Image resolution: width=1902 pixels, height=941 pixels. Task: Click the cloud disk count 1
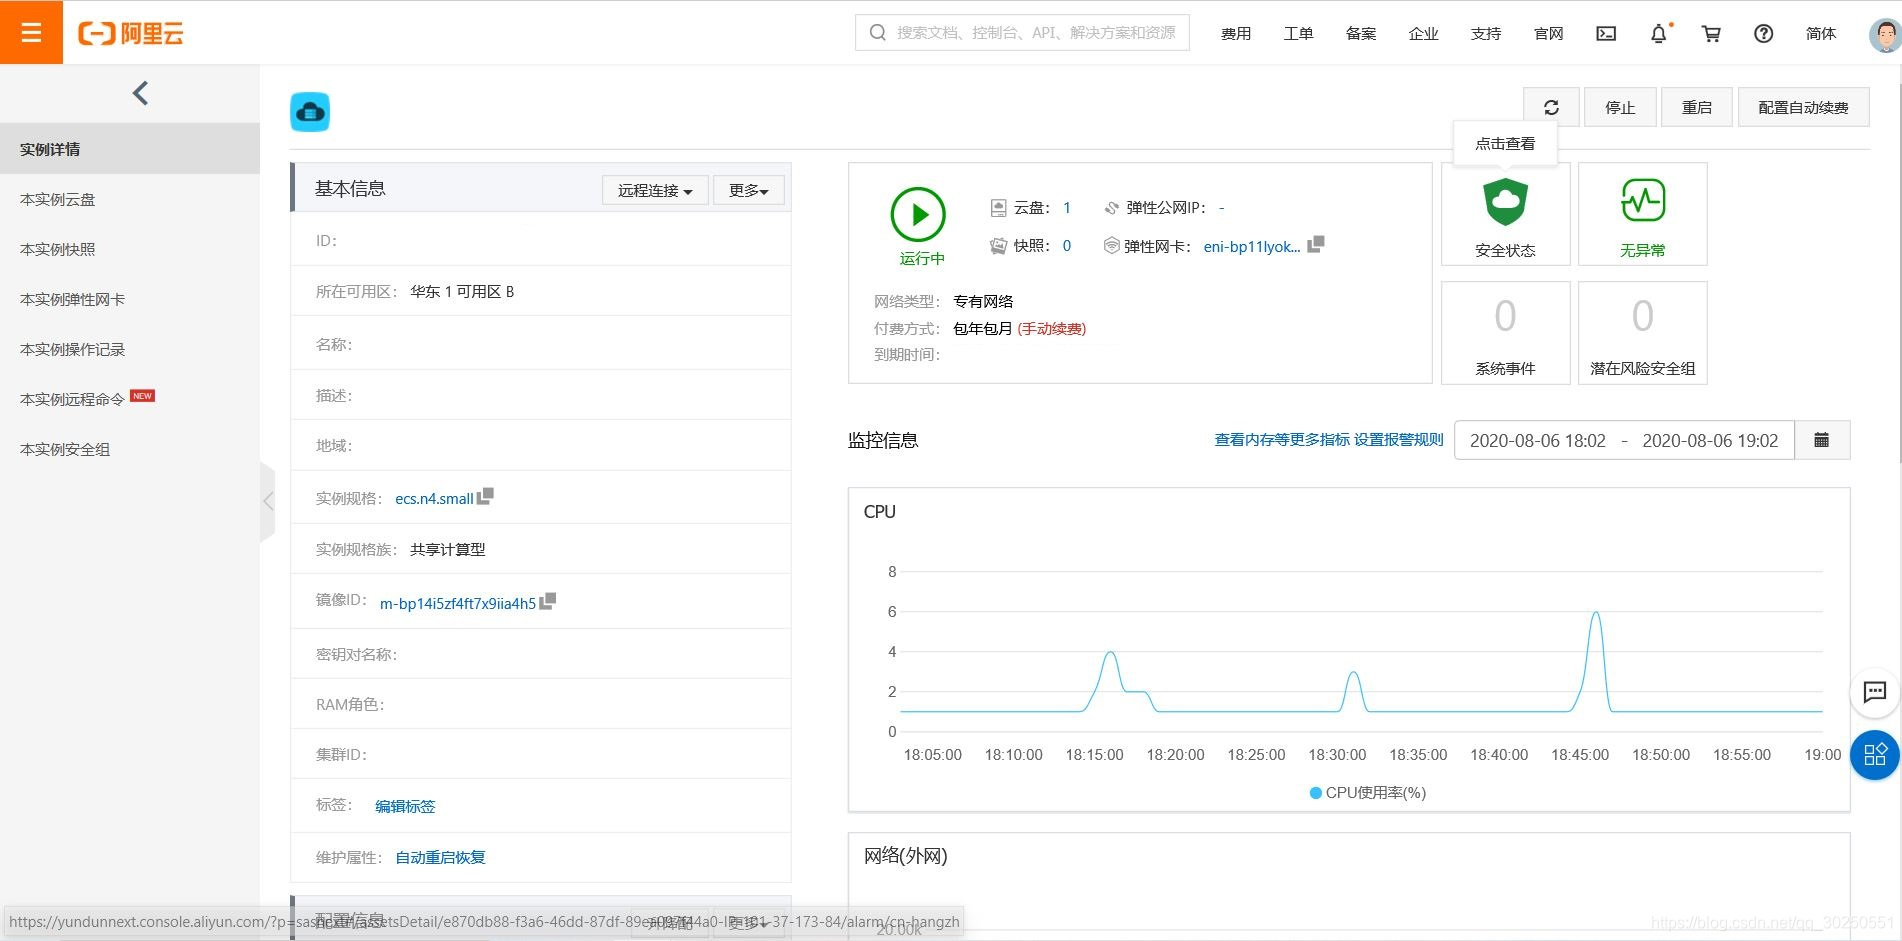pos(1067,207)
